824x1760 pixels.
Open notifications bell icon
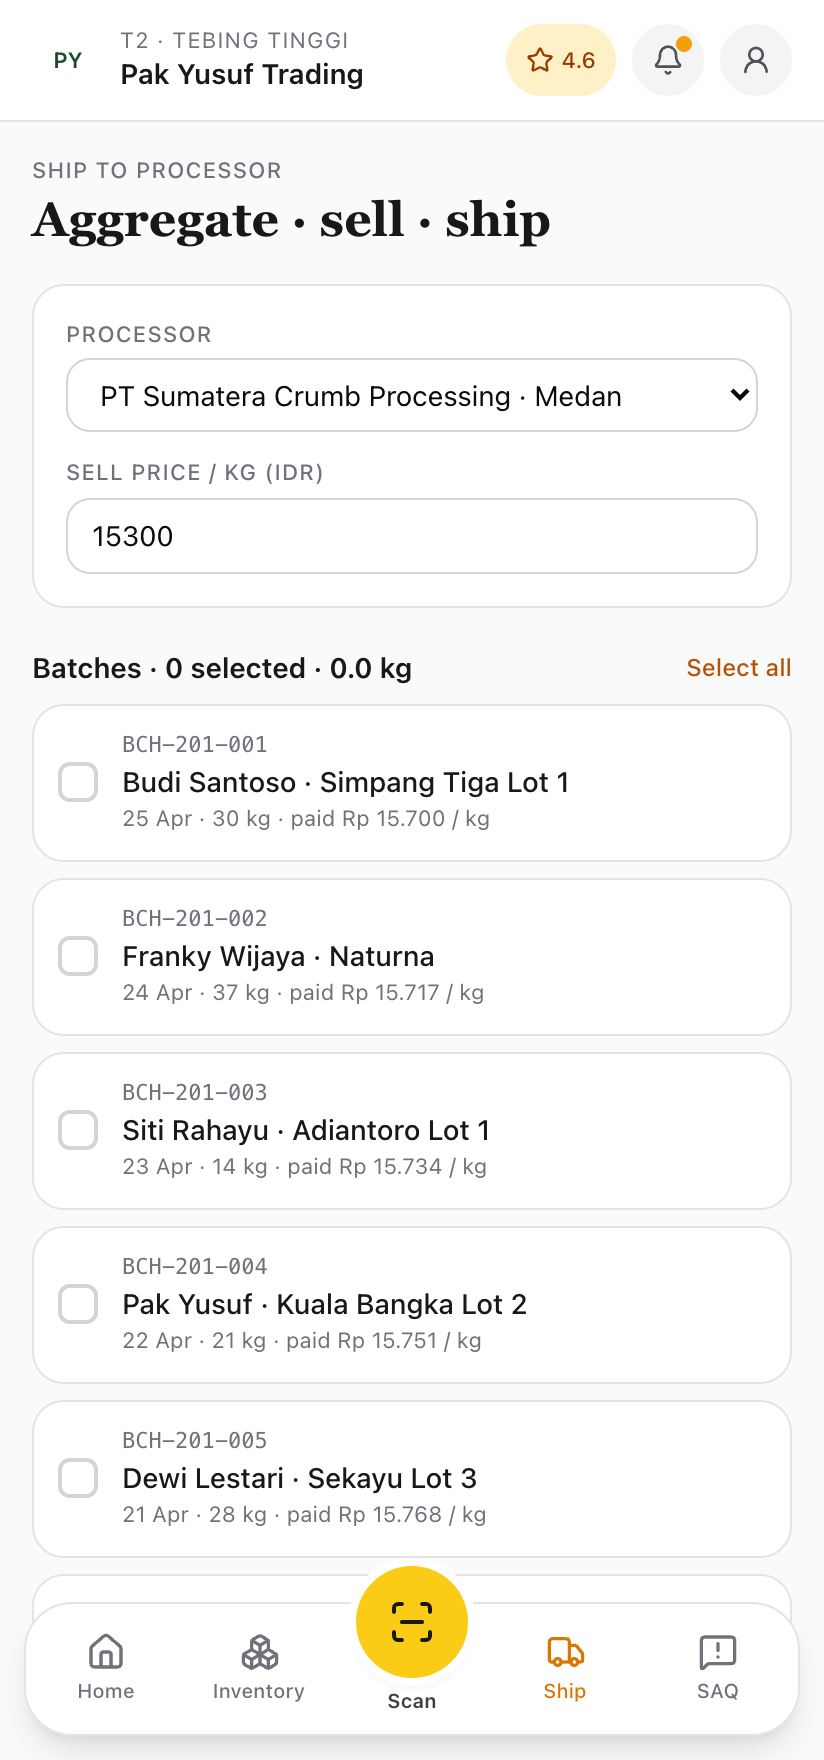point(668,60)
